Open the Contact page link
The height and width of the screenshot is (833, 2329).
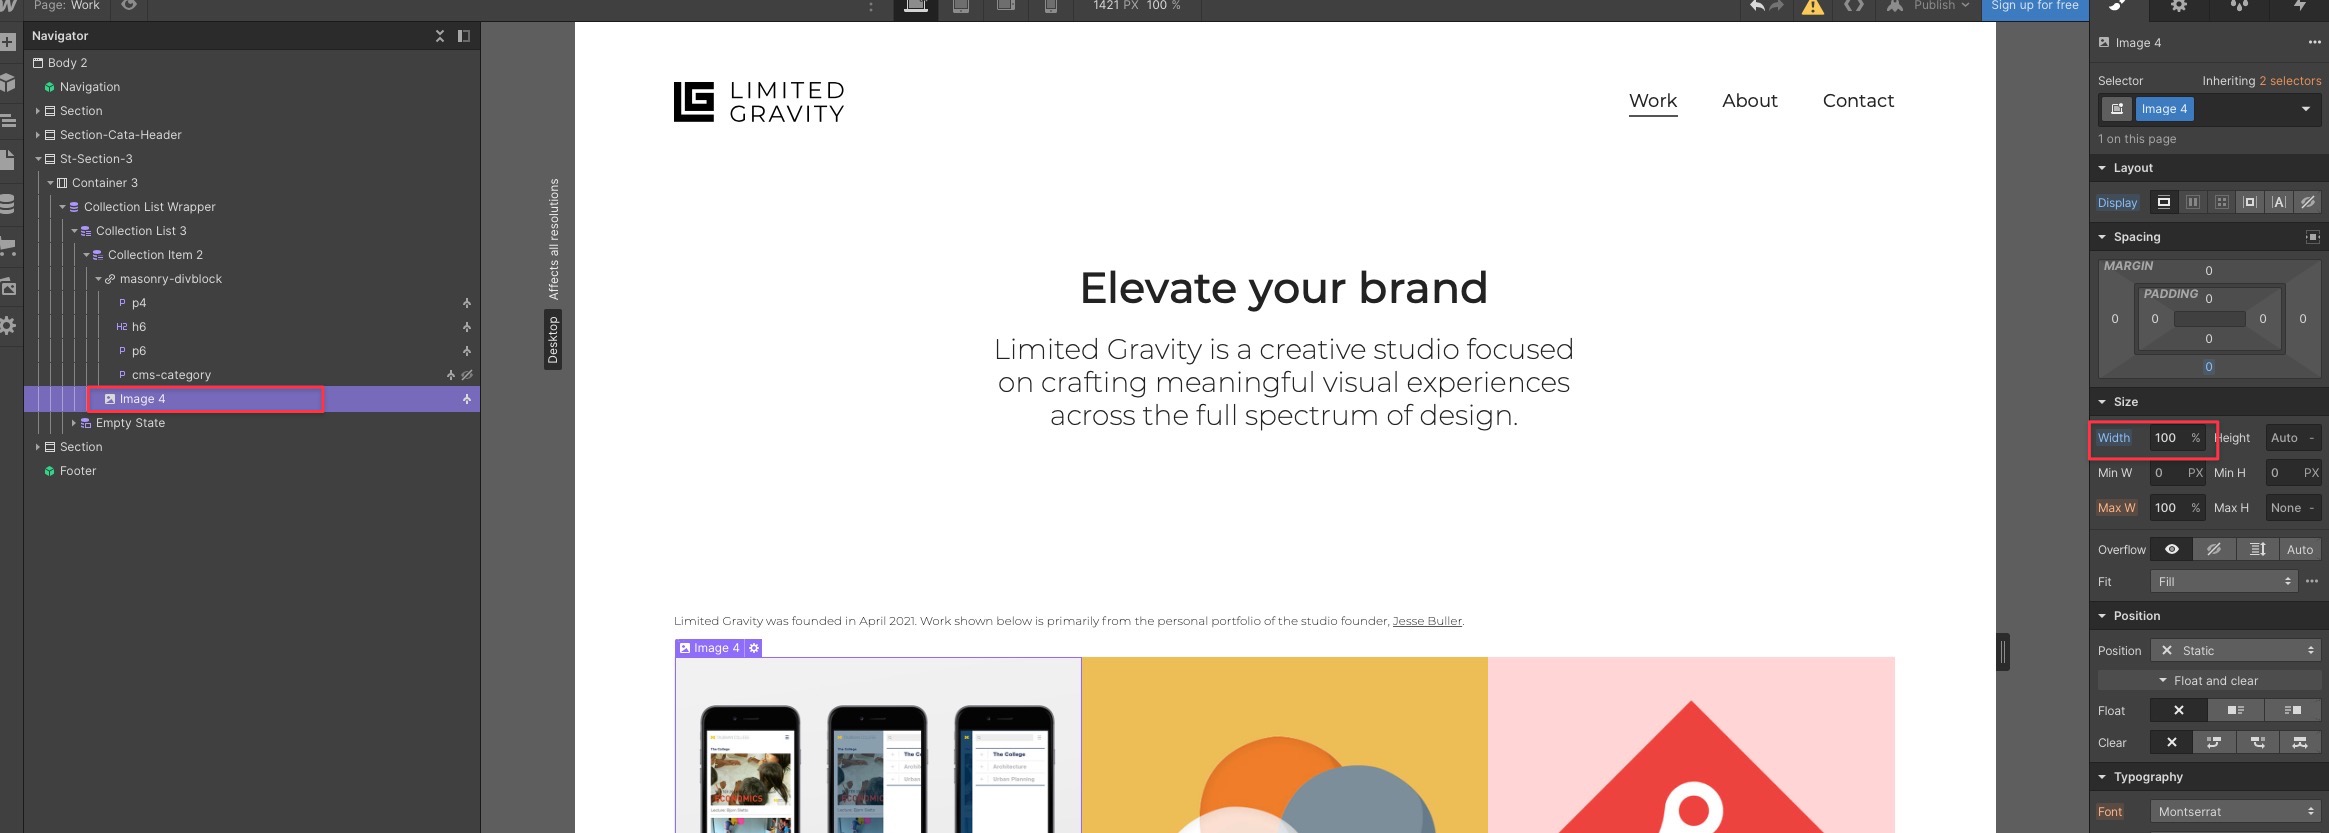1858,101
